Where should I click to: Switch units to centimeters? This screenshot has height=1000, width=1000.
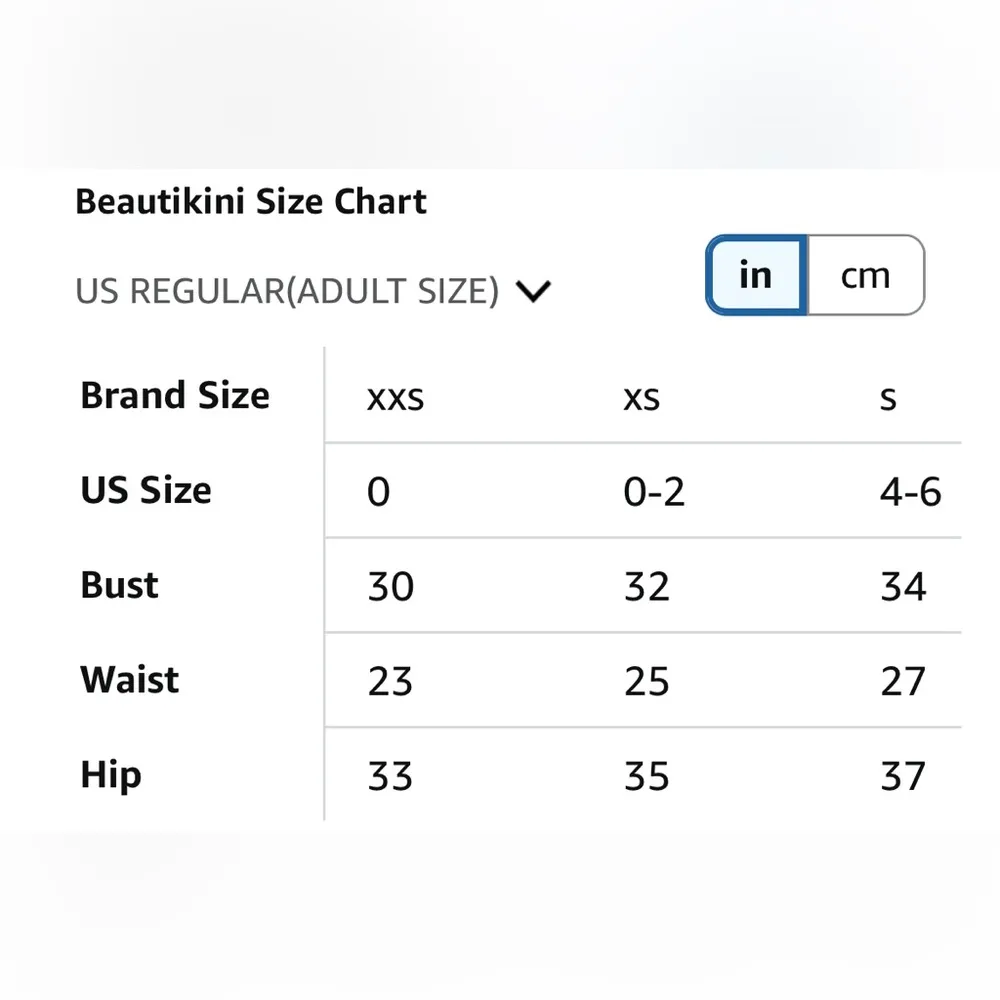click(x=865, y=276)
